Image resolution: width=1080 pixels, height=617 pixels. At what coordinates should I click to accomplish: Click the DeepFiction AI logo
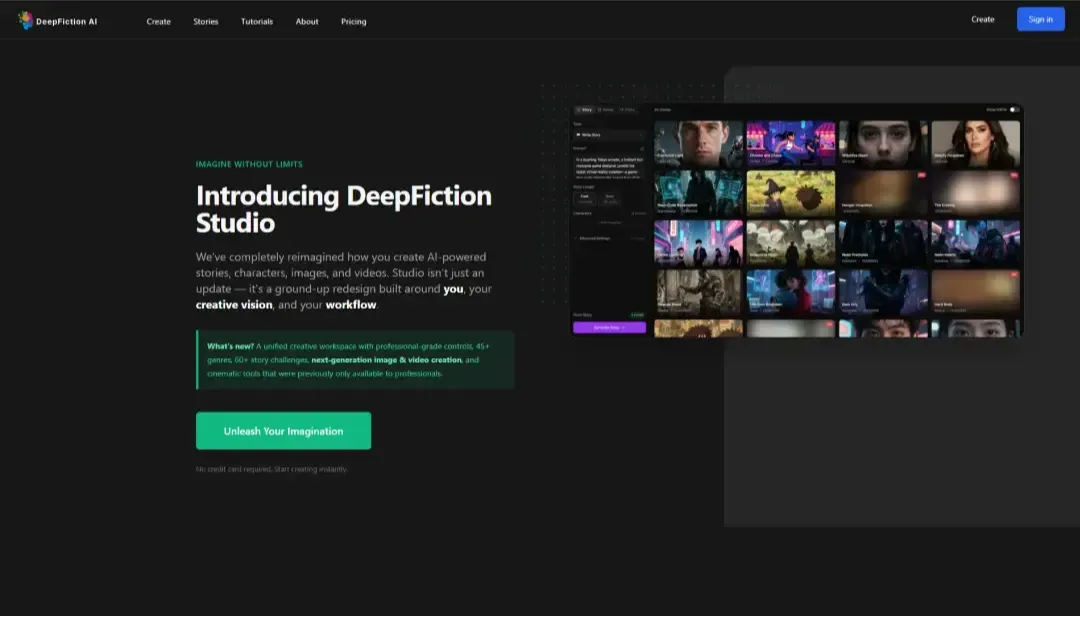click(x=58, y=21)
